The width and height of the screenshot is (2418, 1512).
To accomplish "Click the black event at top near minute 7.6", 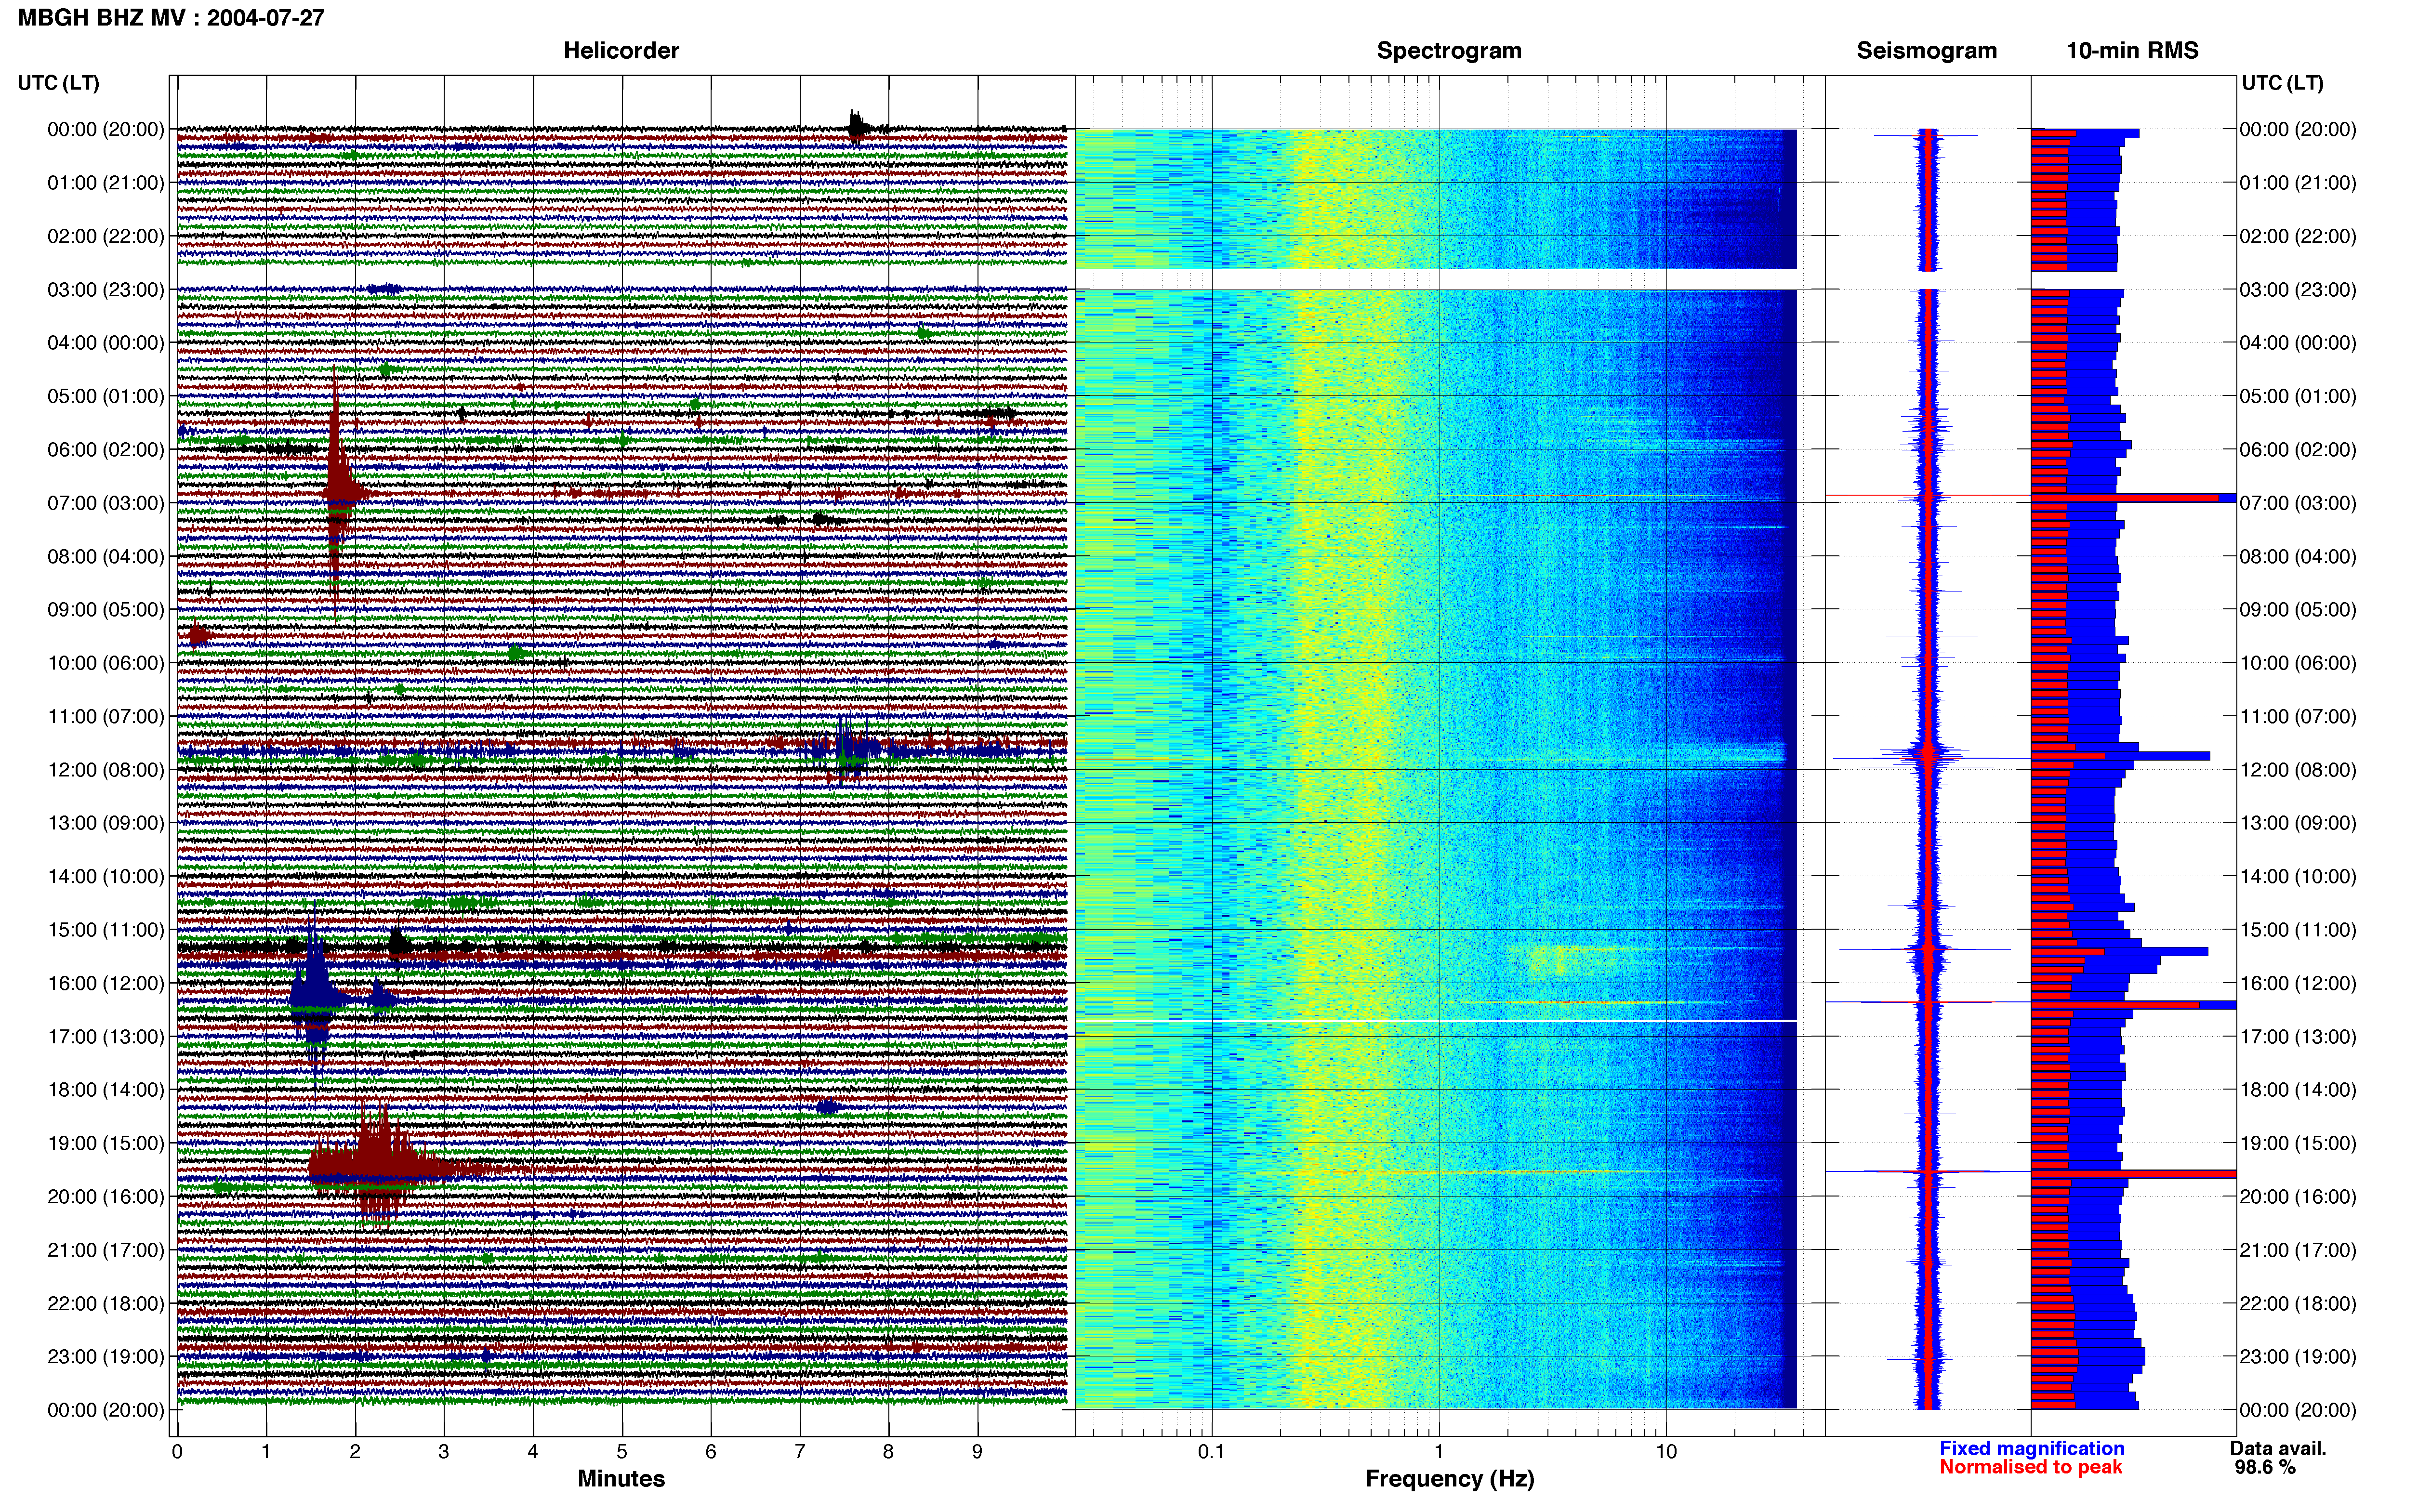I will click(x=857, y=127).
